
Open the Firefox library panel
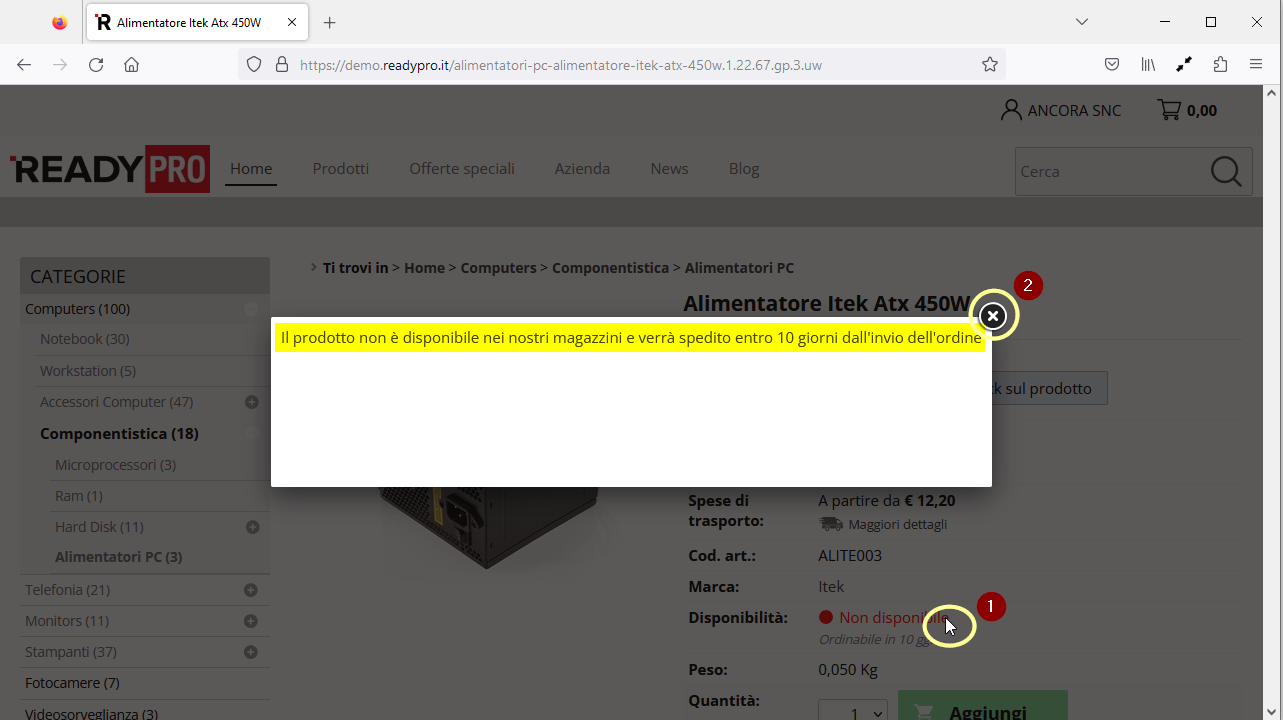point(1148,64)
